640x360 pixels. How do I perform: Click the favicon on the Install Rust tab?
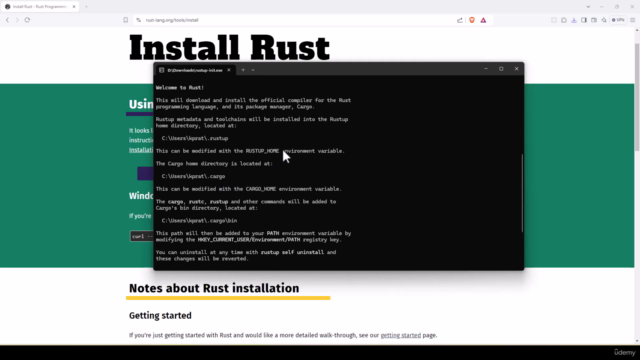pos(8,7)
